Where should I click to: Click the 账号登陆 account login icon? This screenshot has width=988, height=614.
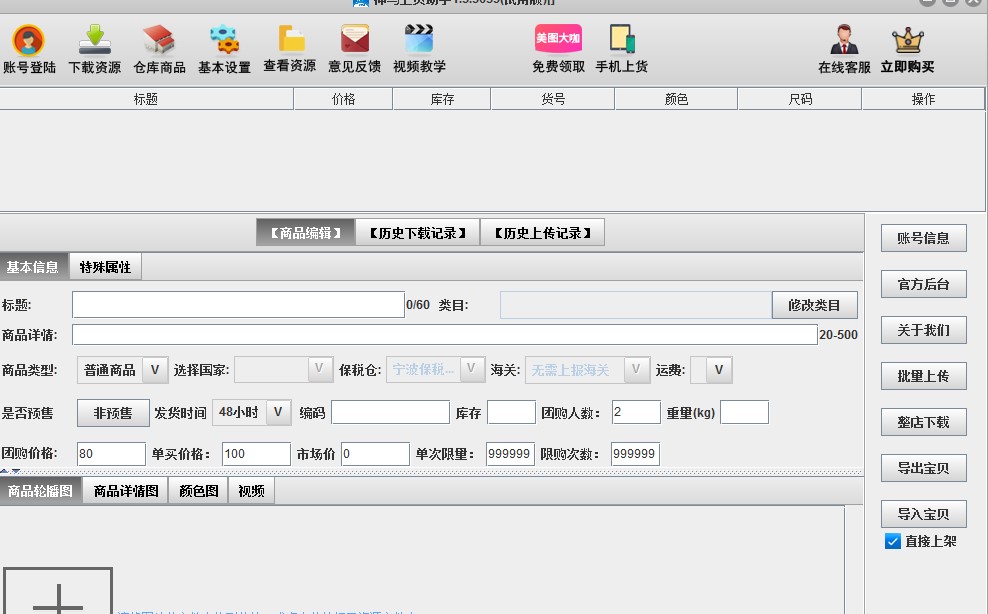pos(29,42)
